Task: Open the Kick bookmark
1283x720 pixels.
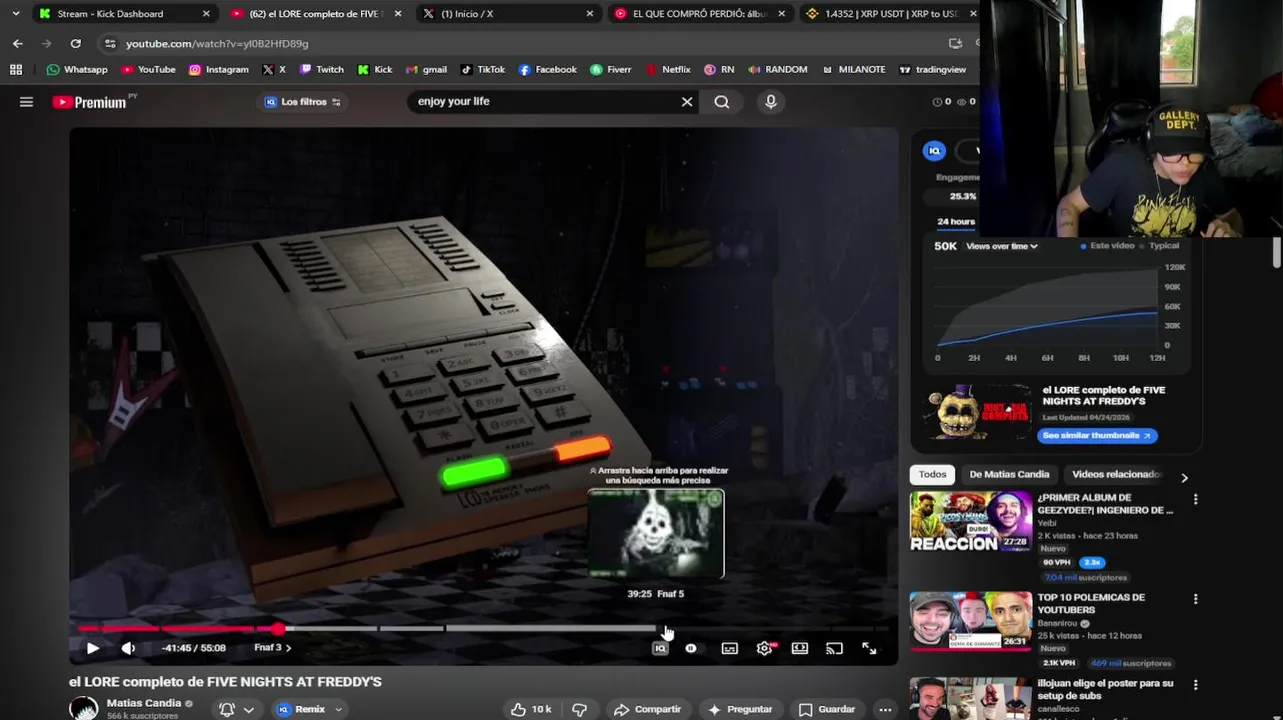Action: [374, 69]
